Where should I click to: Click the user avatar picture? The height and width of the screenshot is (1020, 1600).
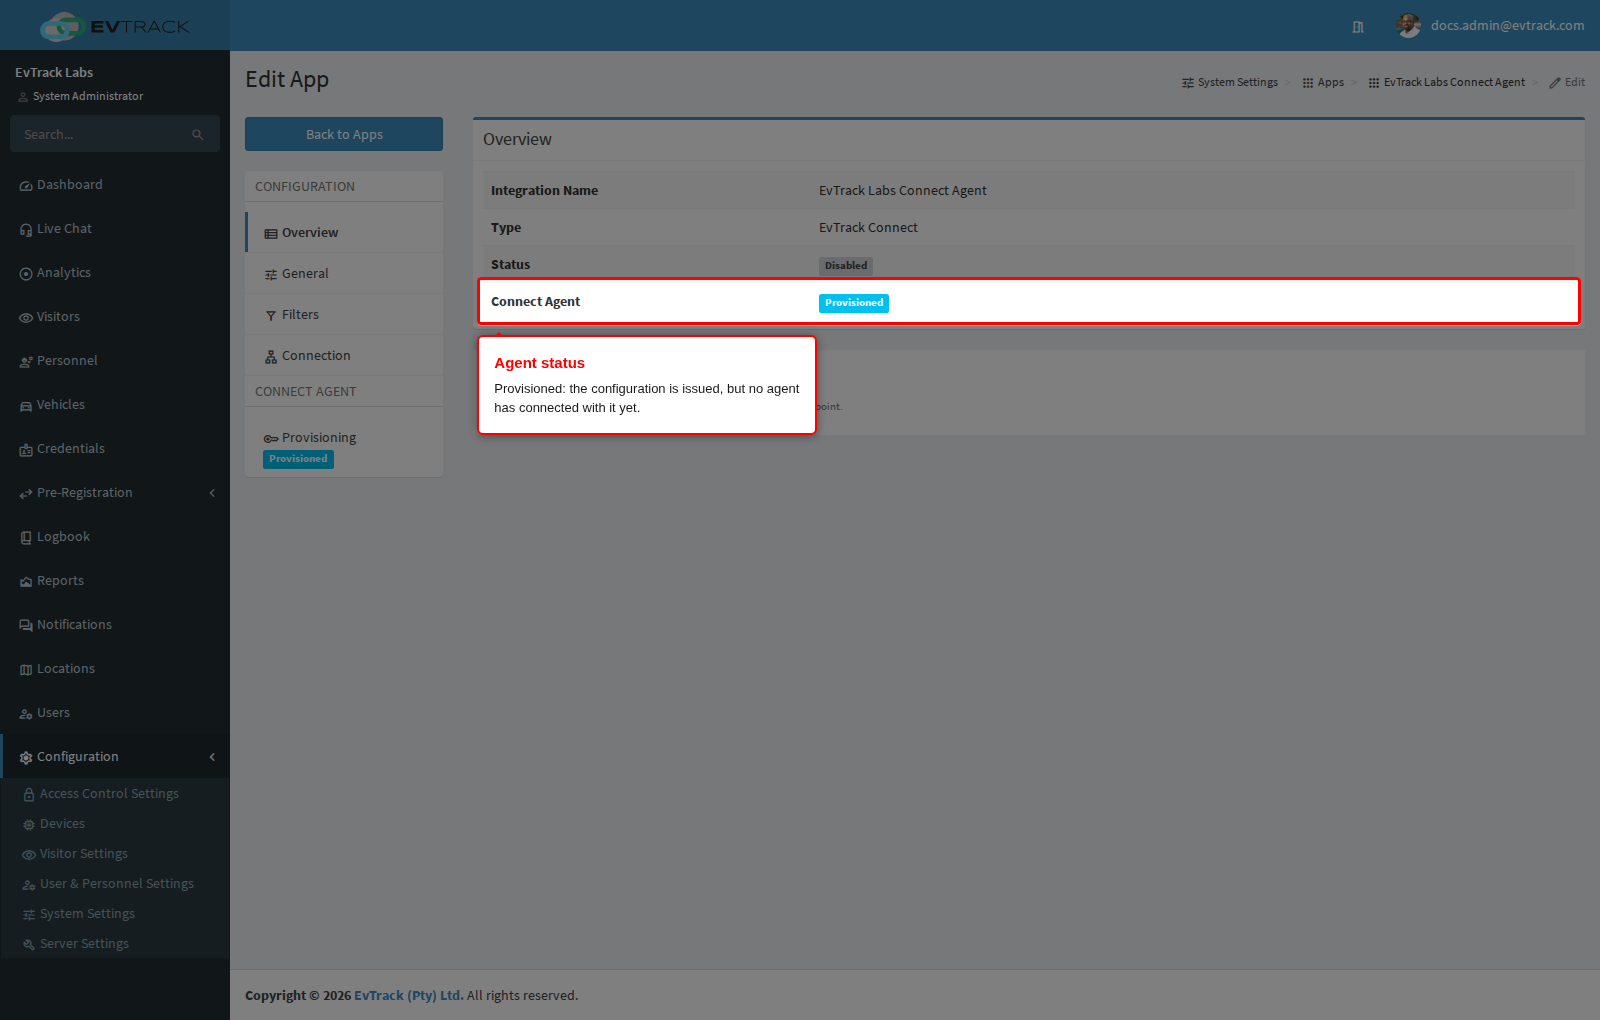pyautogui.click(x=1409, y=26)
